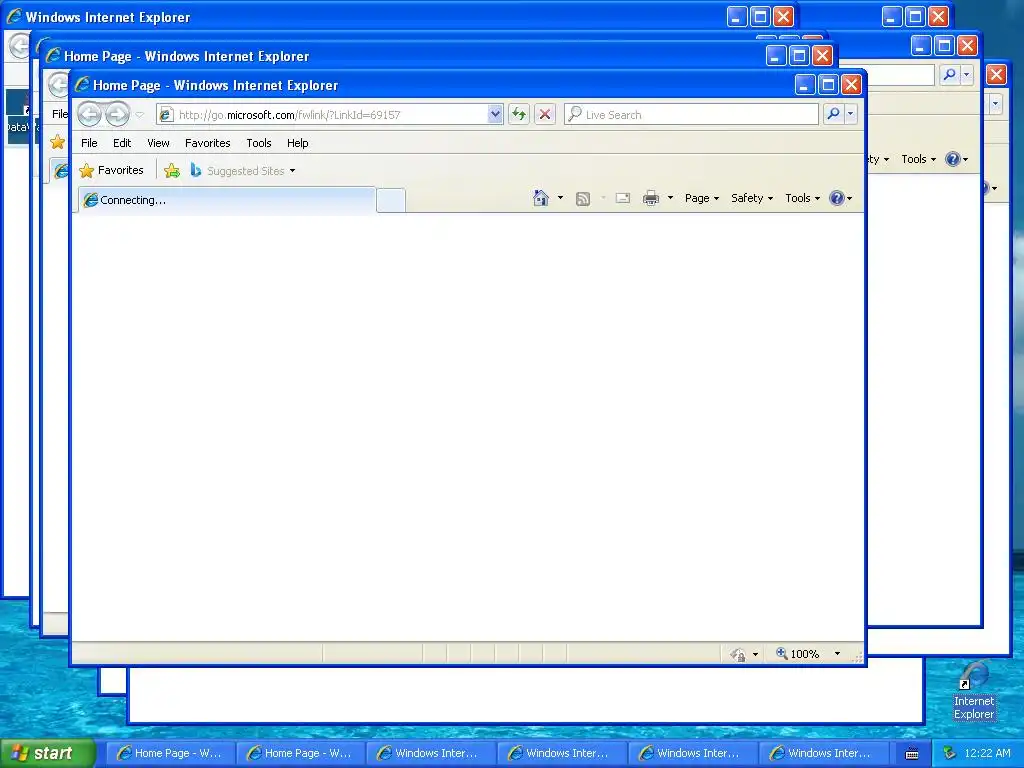Click the 100% zoom level button
The image size is (1024, 768).
[x=797, y=654]
